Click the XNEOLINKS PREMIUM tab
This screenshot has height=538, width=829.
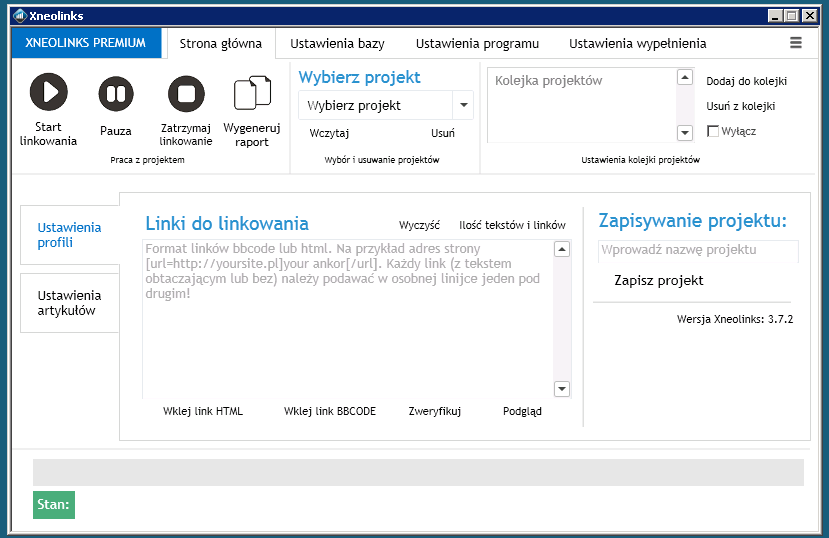[86, 43]
